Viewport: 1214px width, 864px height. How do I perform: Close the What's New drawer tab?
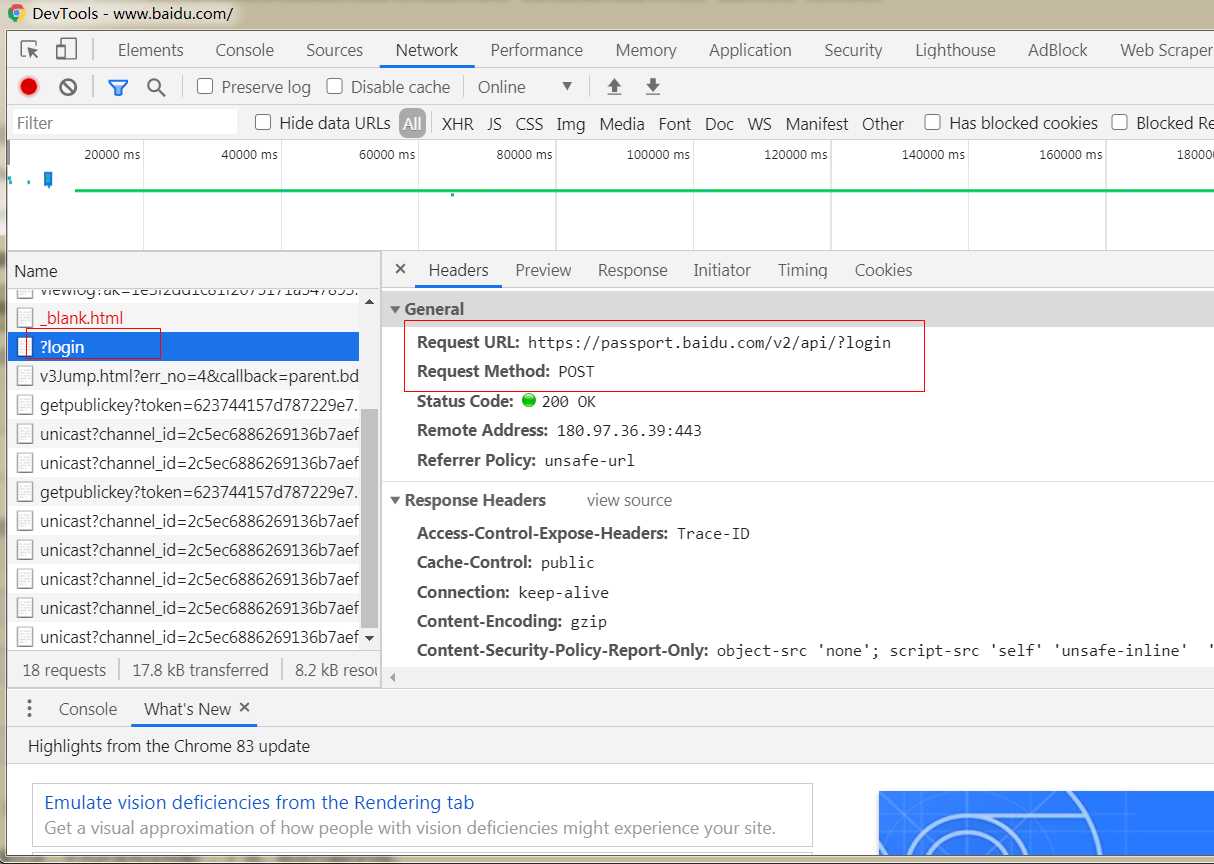[x=245, y=708]
